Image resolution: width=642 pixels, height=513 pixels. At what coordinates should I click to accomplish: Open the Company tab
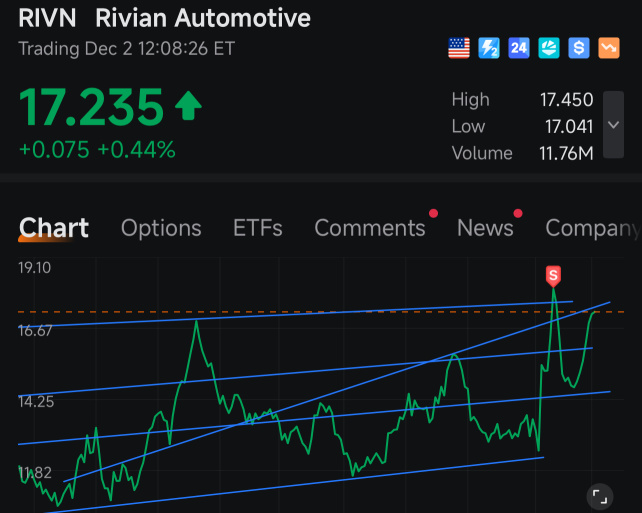(x=593, y=228)
